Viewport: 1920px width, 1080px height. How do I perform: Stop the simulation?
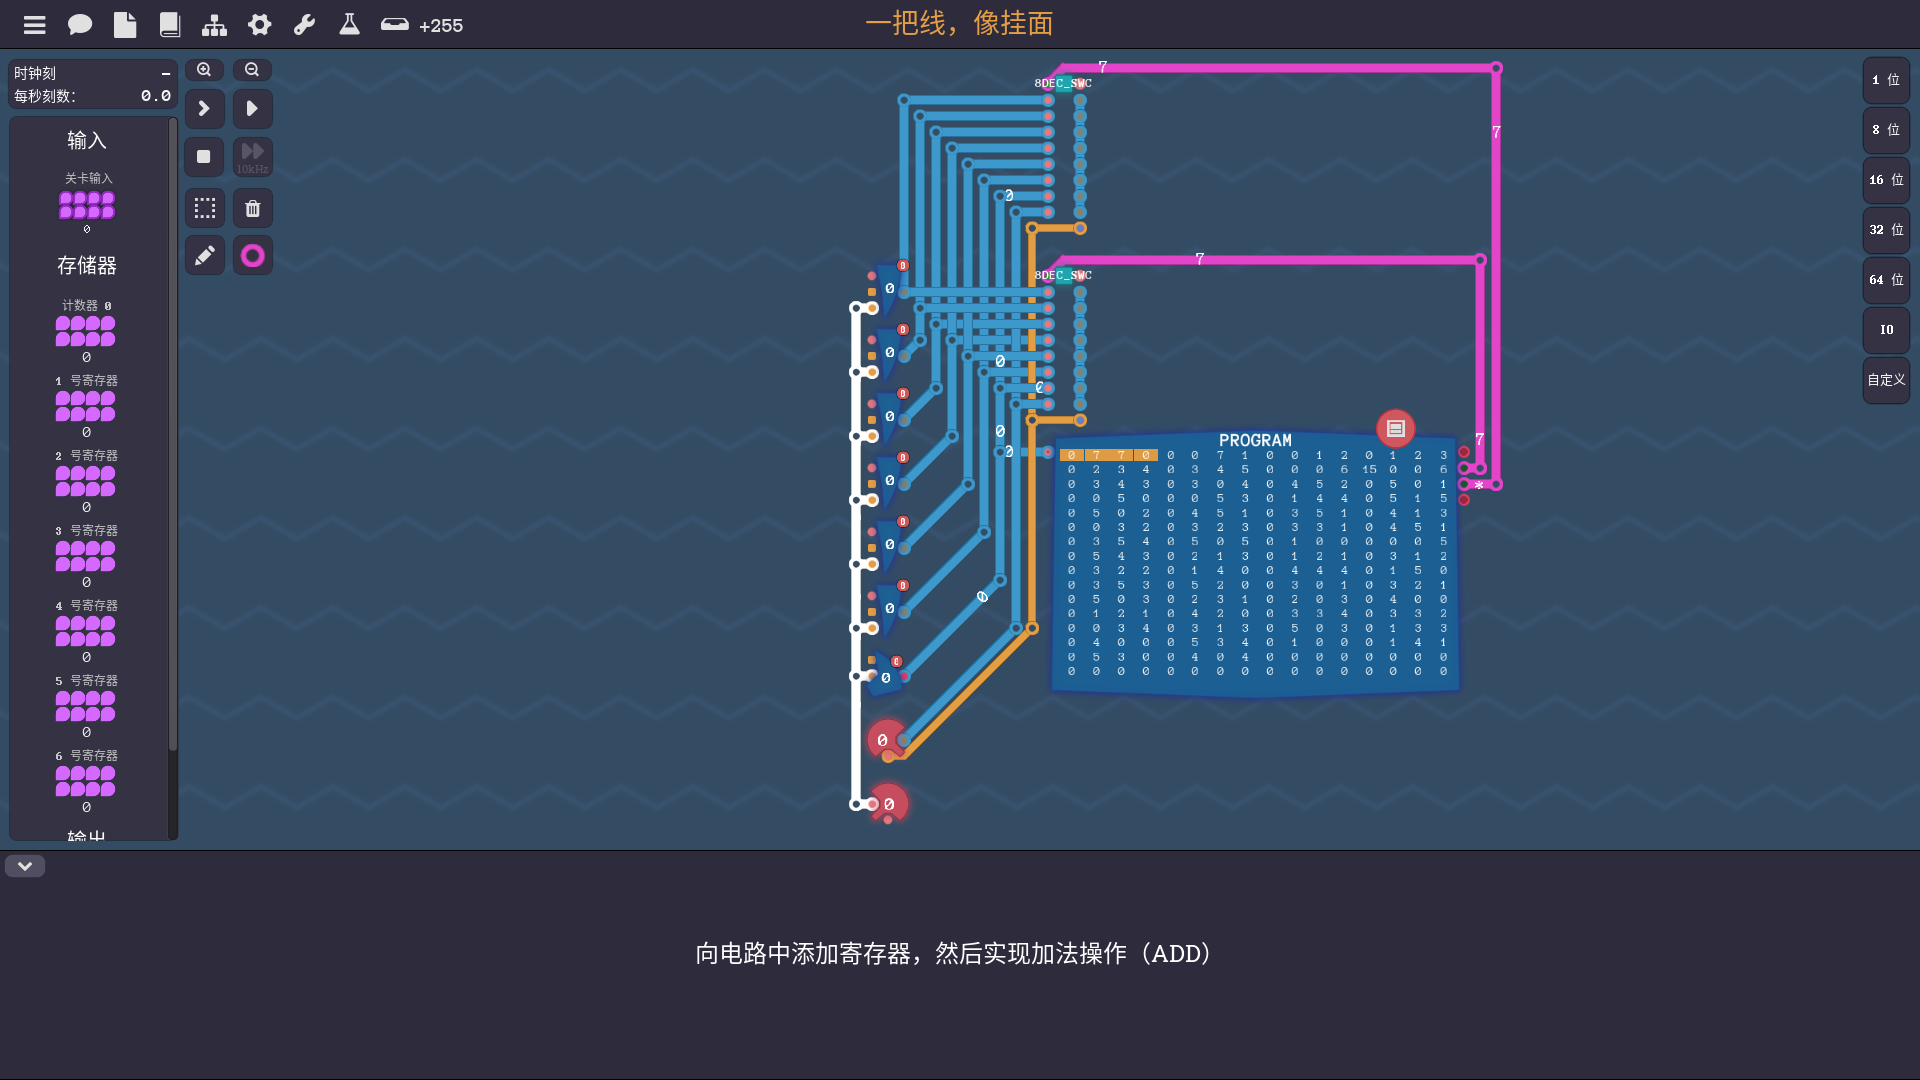point(204,157)
